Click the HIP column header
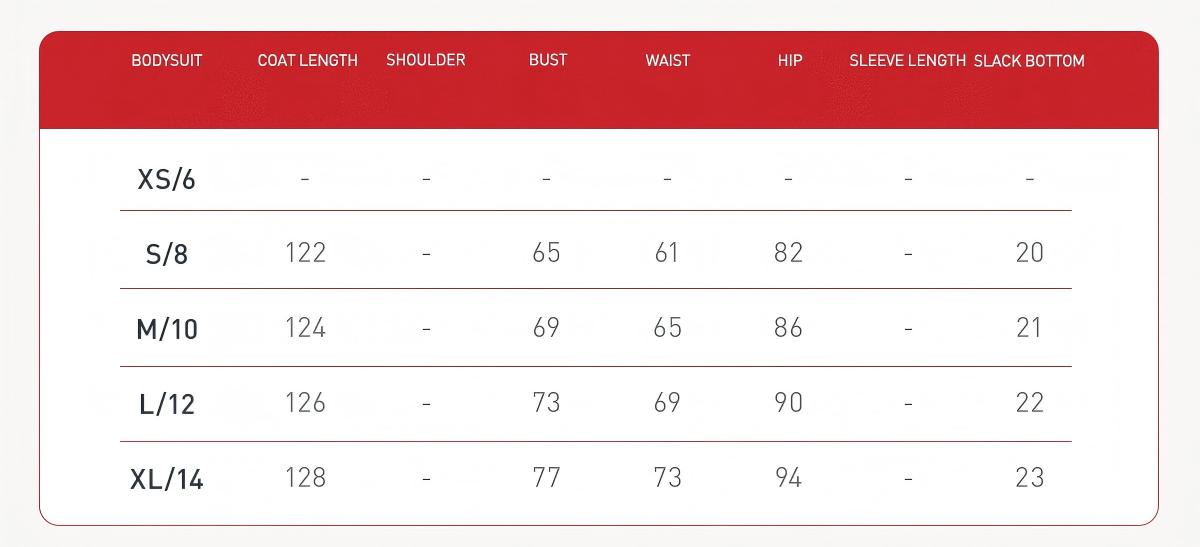 (790, 61)
